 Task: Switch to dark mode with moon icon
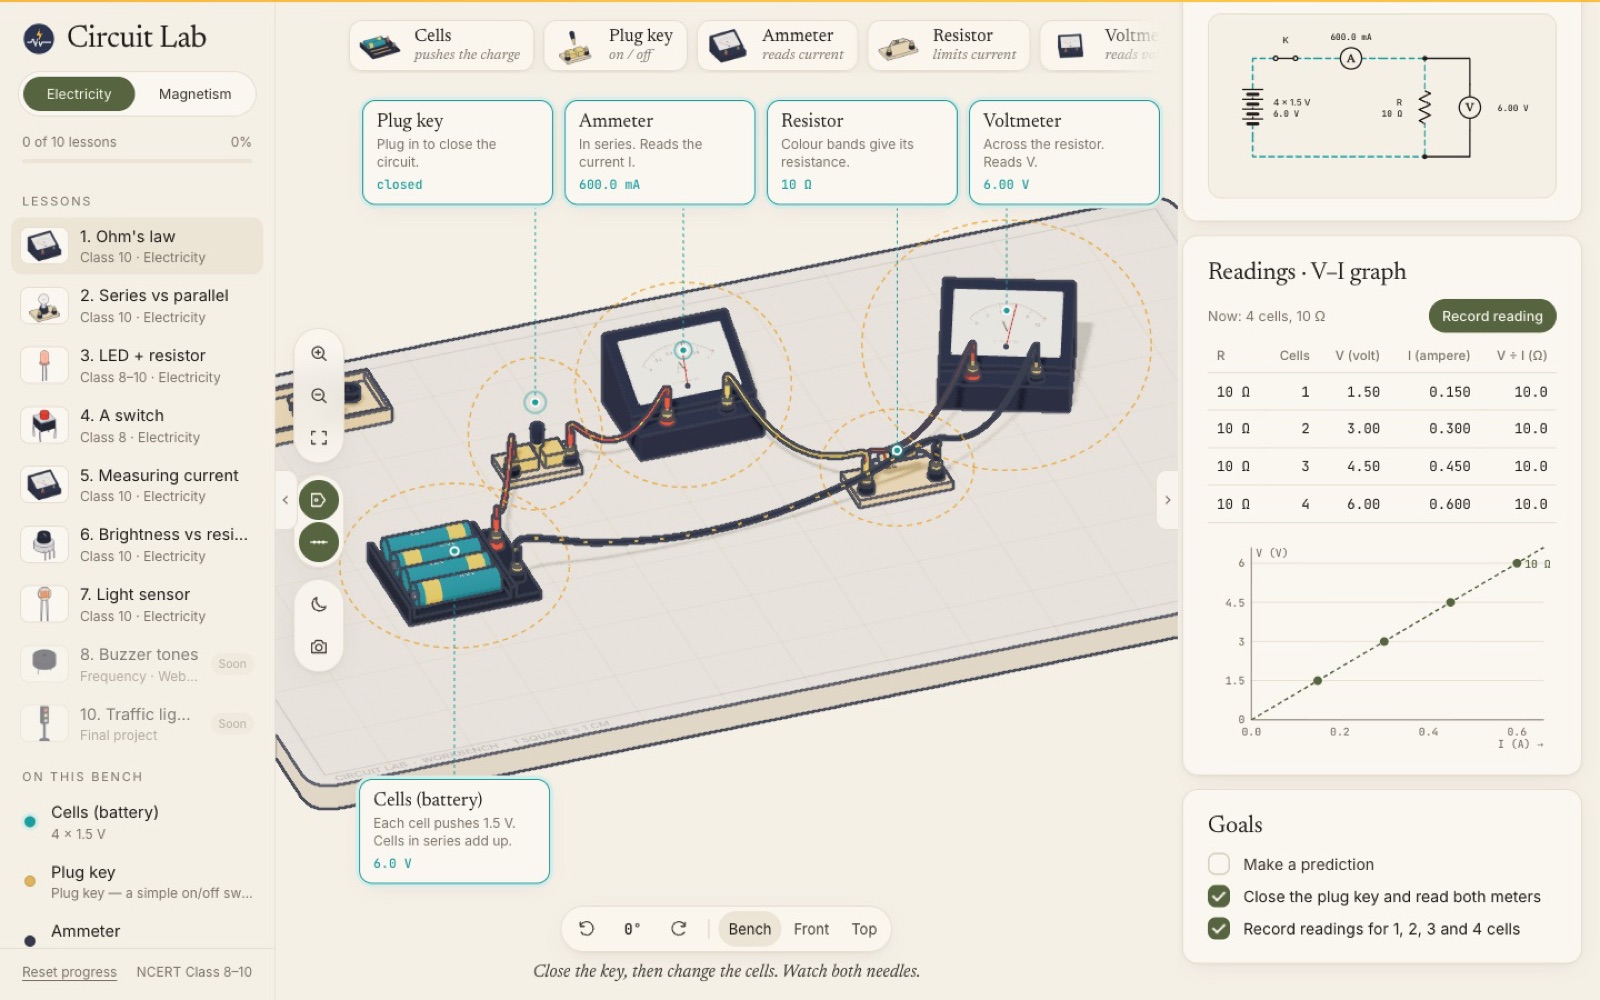pos(319,604)
